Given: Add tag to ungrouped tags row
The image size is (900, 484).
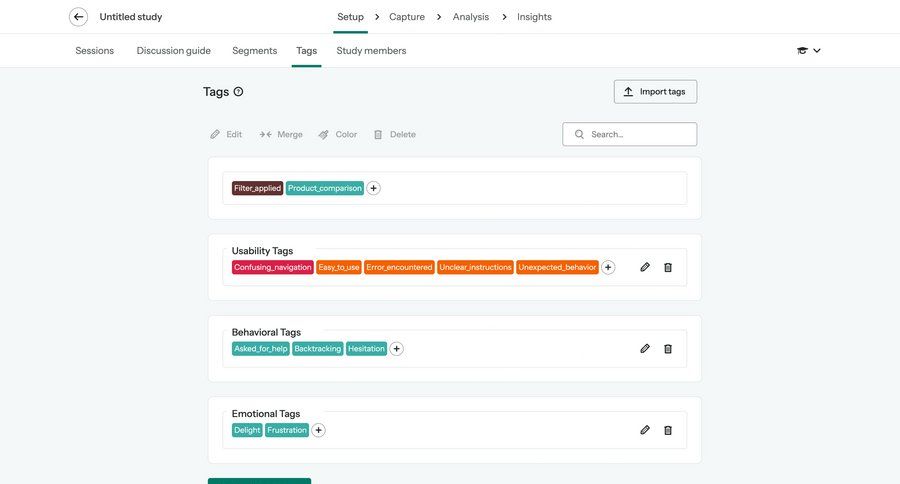Looking at the screenshot, I should click(x=373, y=188).
